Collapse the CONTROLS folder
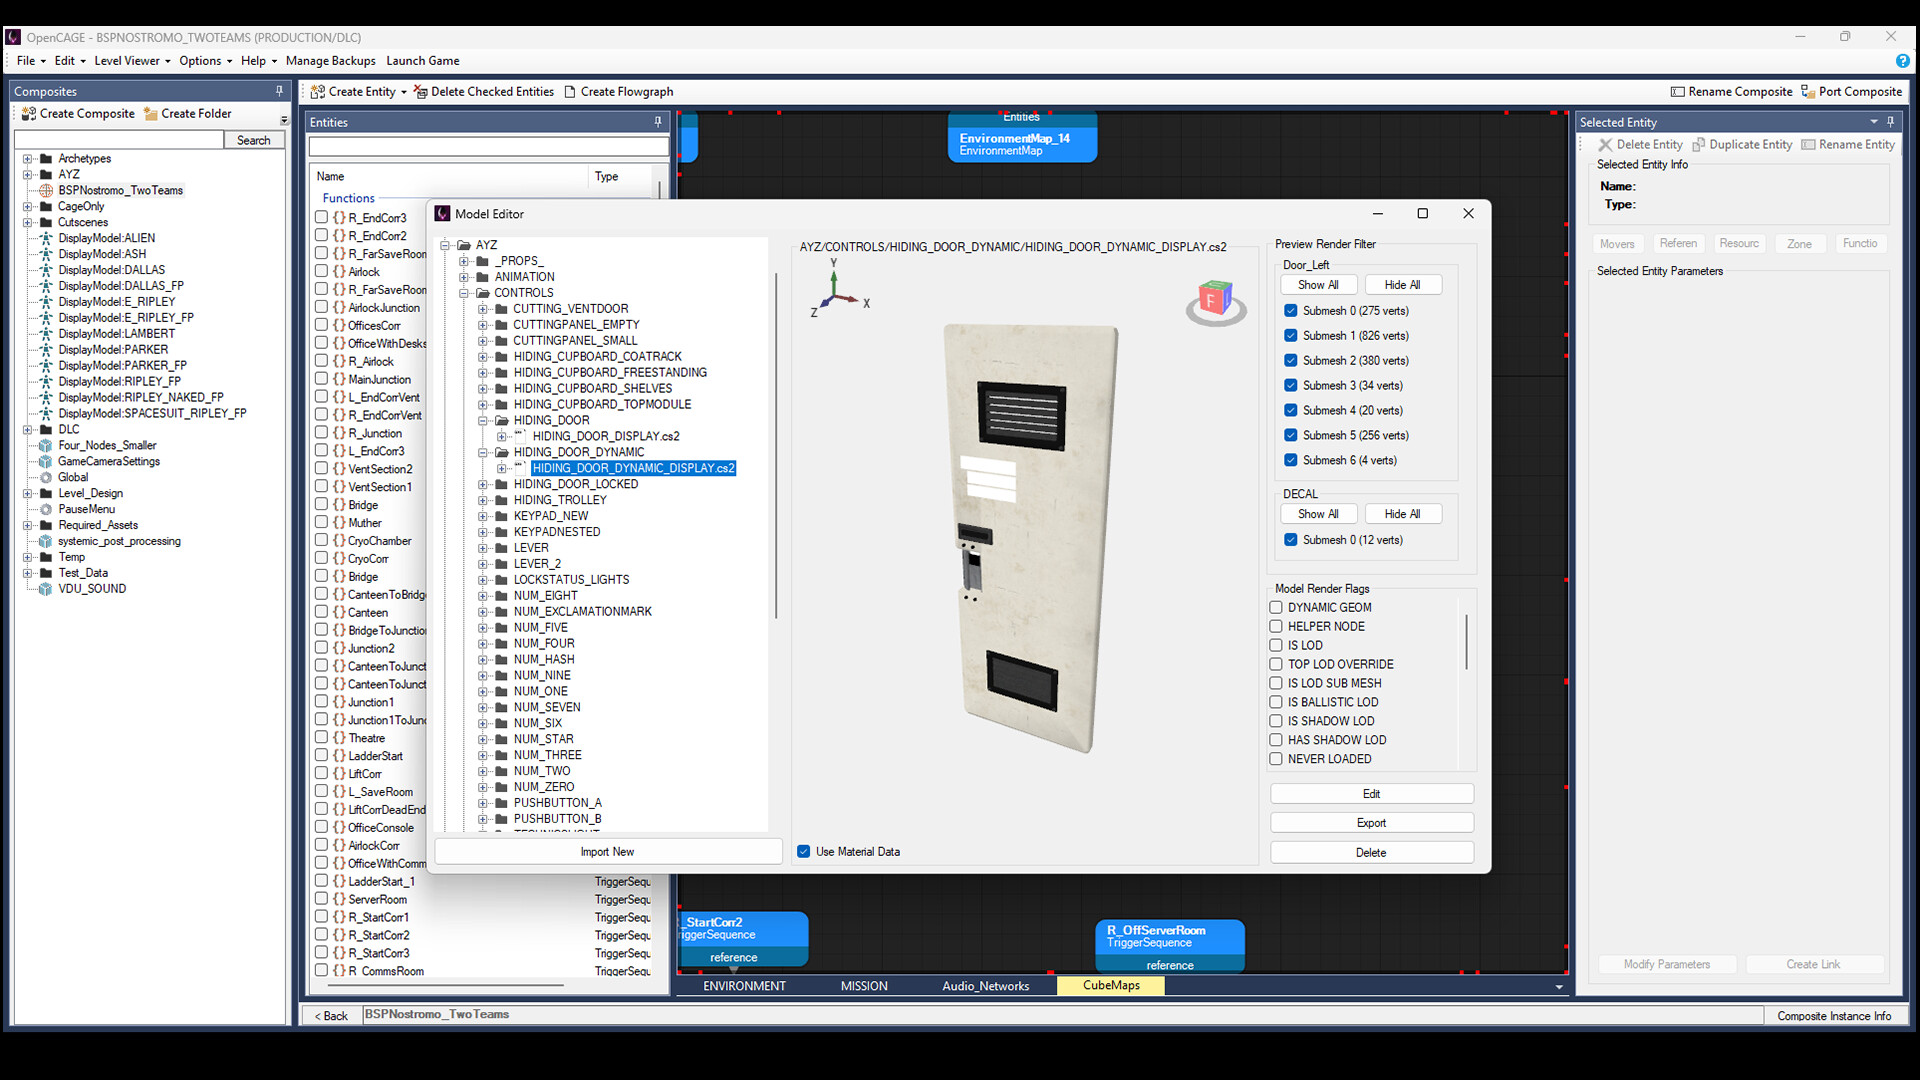 tap(464, 293)
